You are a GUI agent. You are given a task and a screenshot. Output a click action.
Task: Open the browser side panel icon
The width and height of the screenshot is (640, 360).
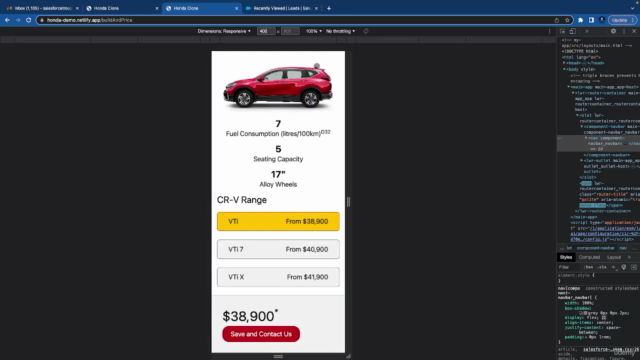click(x=591, y=20)
